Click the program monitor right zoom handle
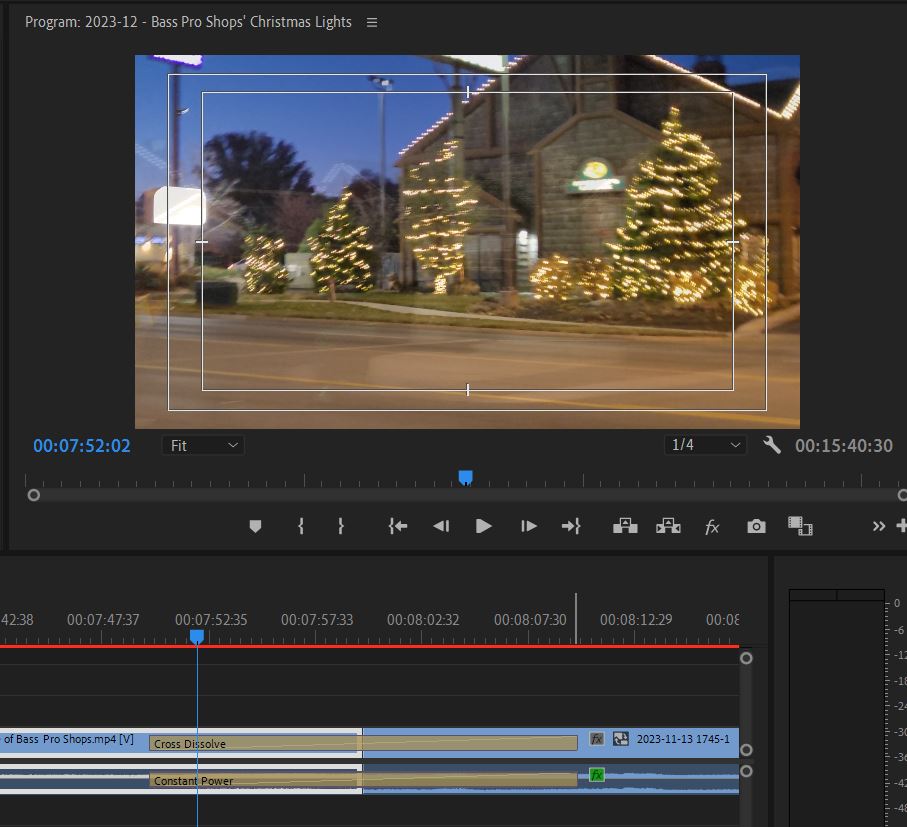907x827 pixels. [902, 495]
